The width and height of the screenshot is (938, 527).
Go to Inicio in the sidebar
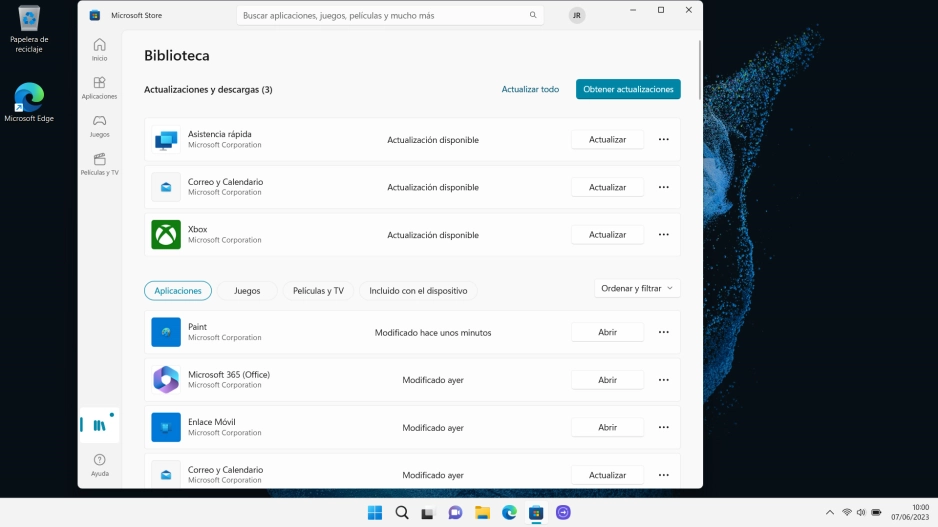pos(99,50)
